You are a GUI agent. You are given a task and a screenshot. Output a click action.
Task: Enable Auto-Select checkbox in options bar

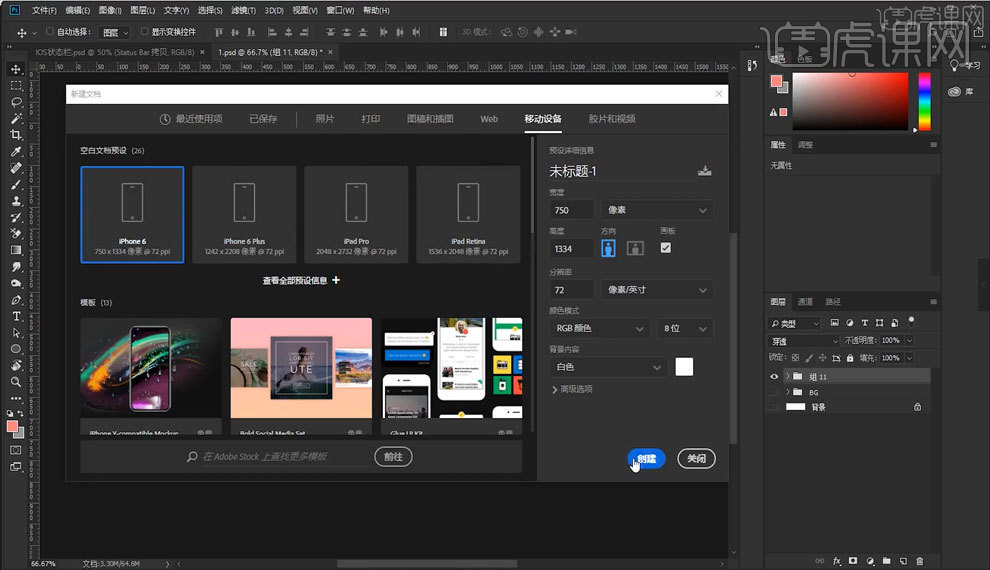50,32
